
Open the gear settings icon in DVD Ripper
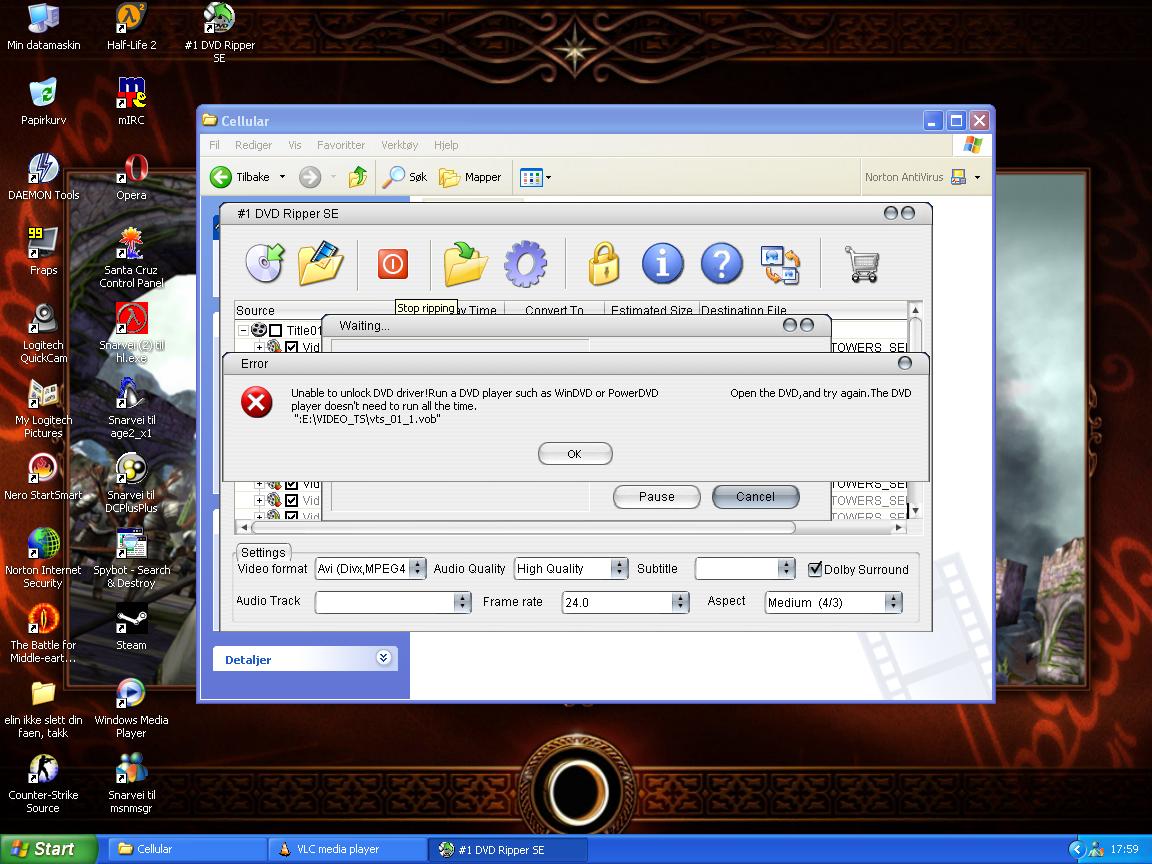525,264
